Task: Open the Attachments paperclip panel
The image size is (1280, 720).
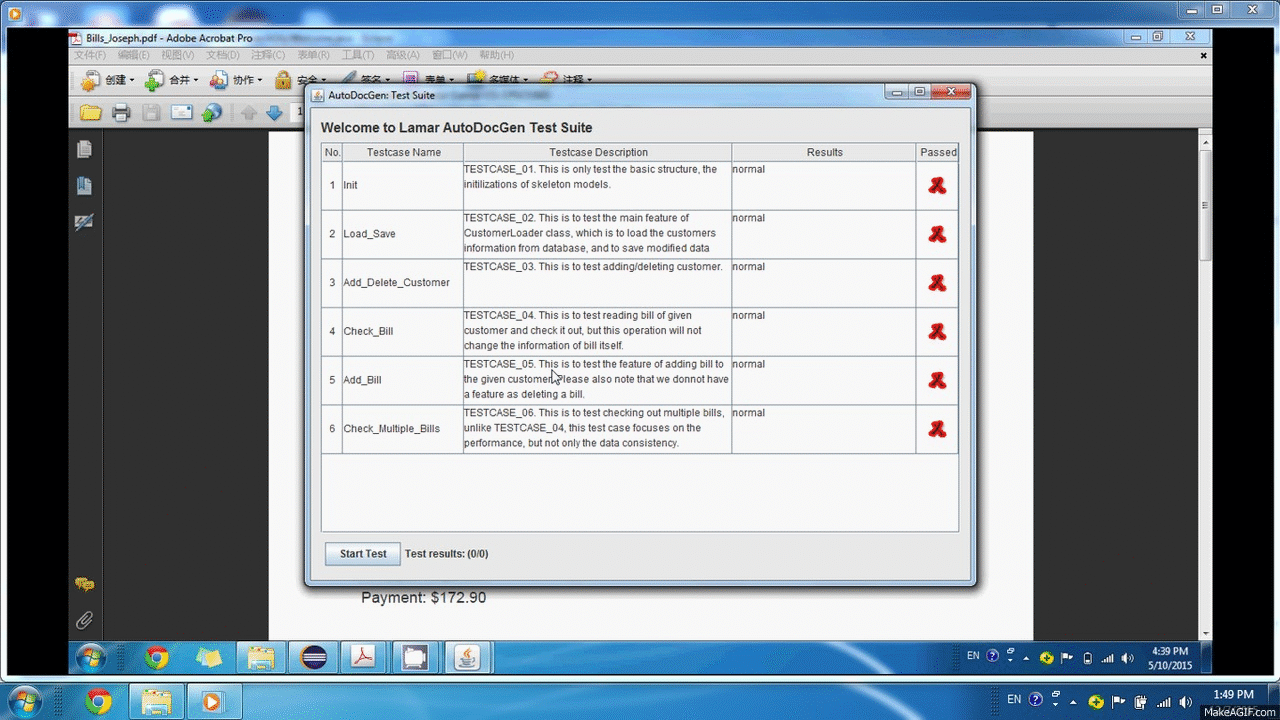Action: pos(84,620)
